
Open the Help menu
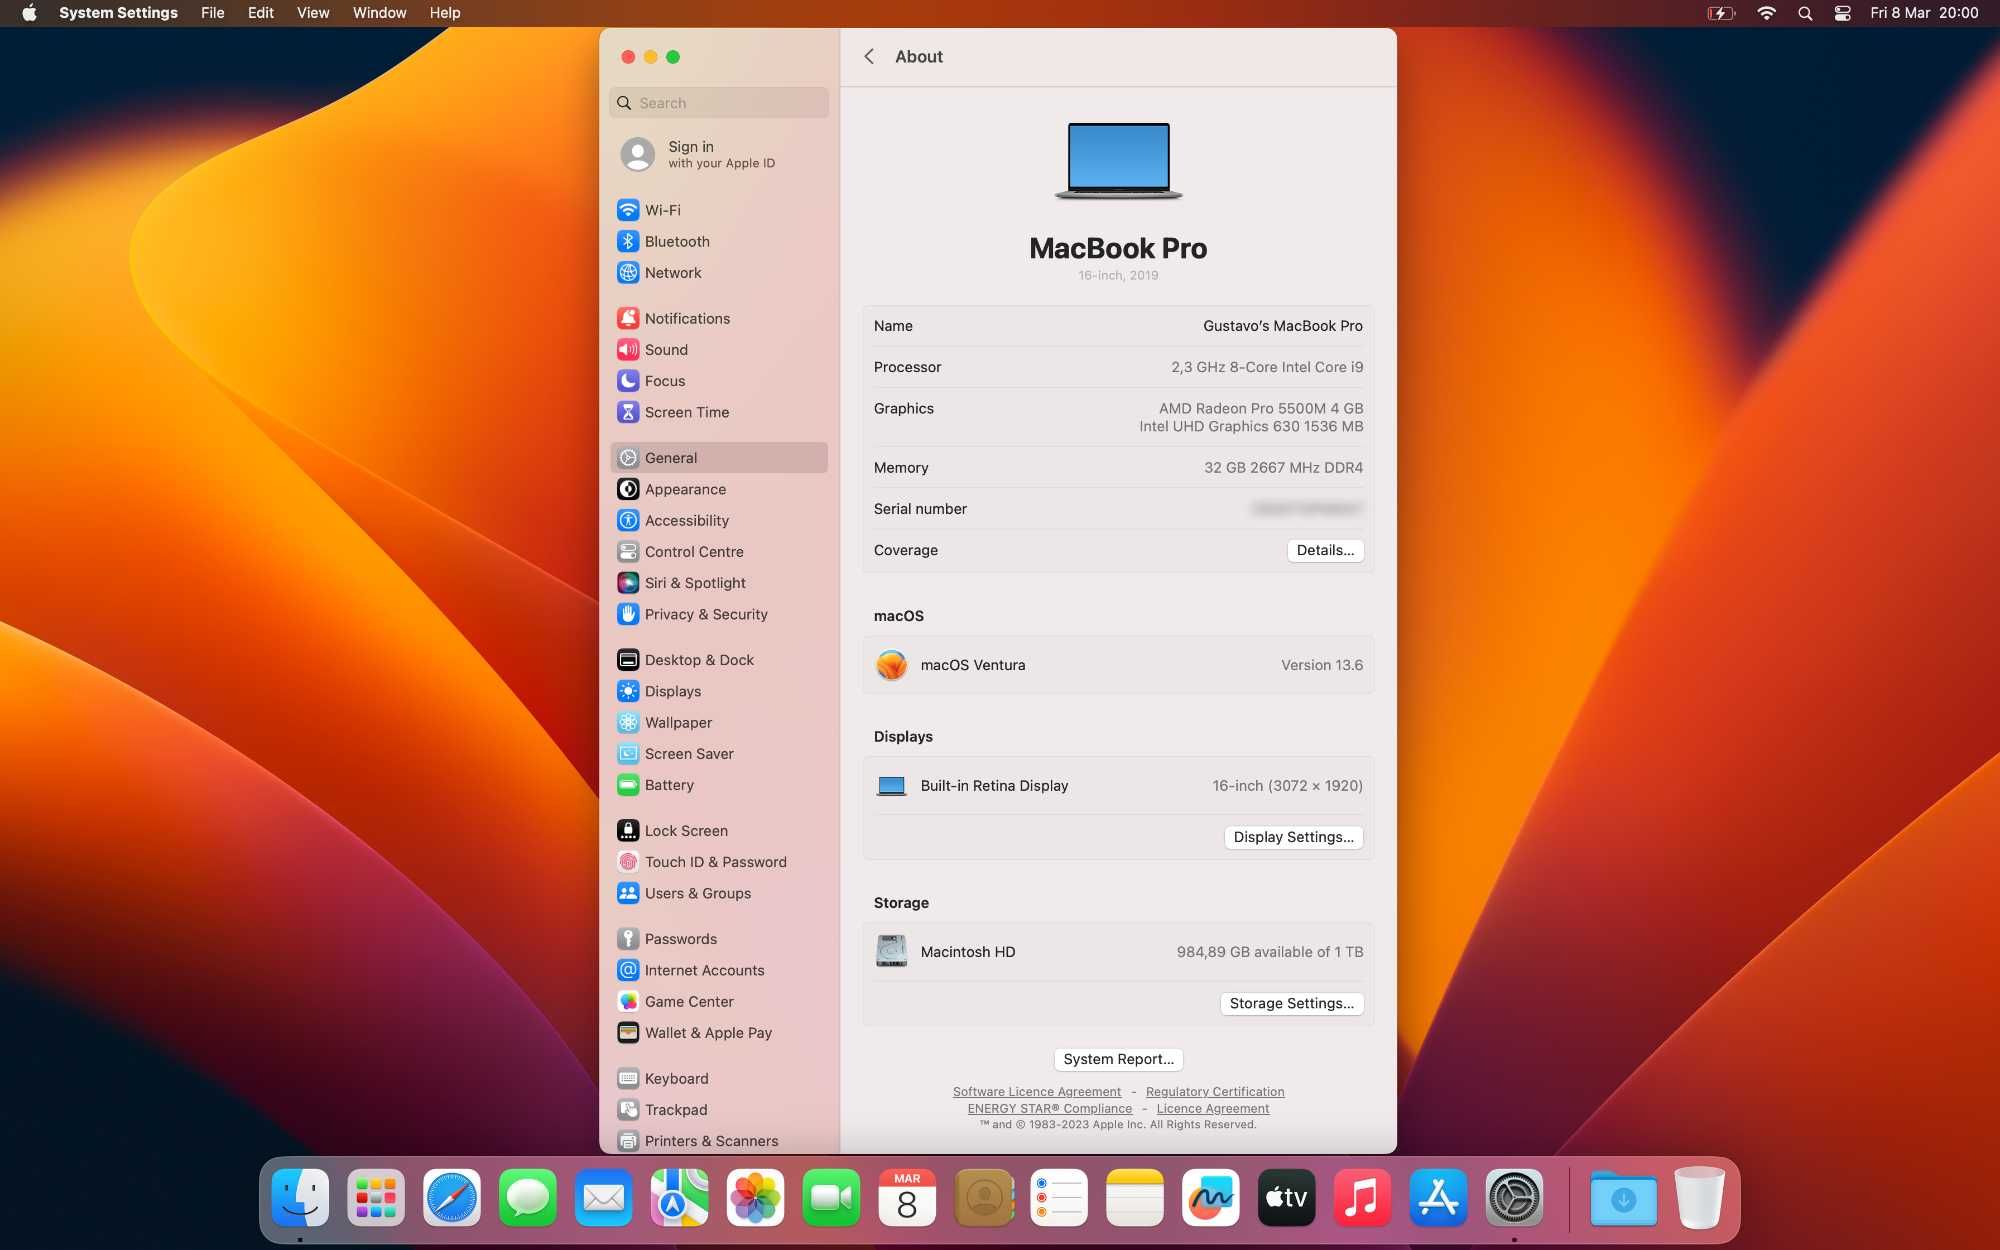(445, 13)
